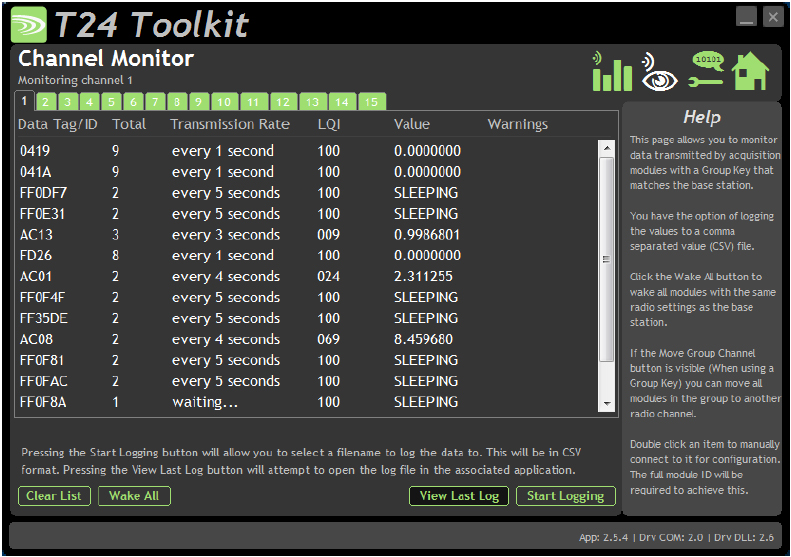Switch to channel tab 9
791x557 pixels.
pos(199,102)
